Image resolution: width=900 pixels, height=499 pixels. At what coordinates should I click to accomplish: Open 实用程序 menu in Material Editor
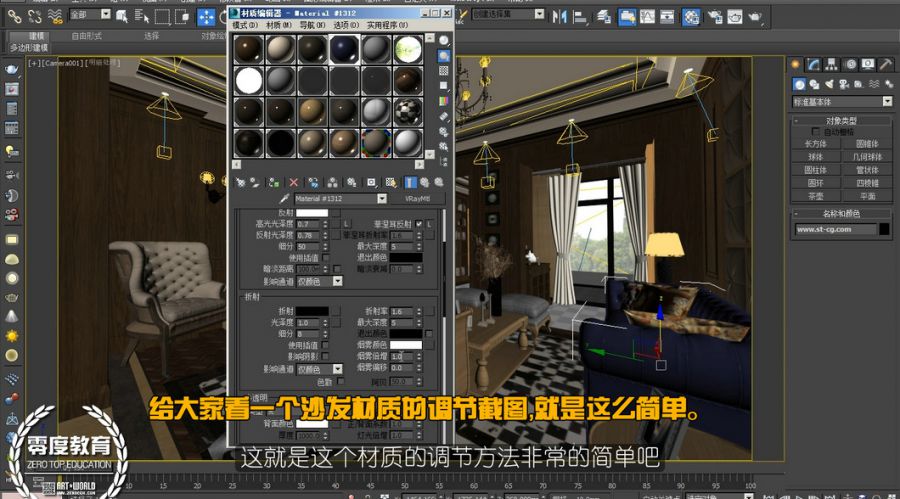pyautogui.click(x=387, y=25)
